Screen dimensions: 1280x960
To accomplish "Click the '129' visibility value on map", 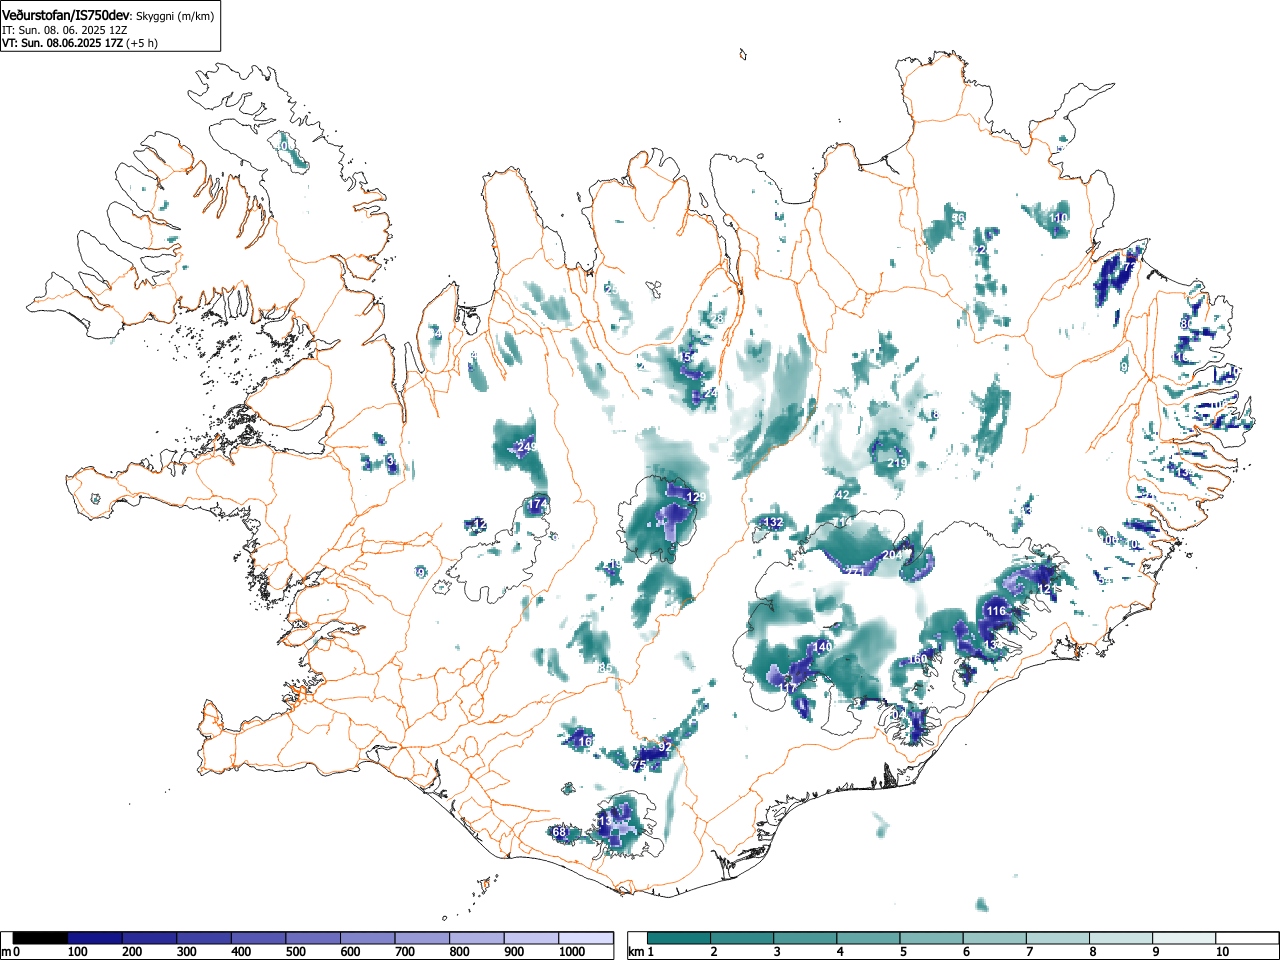I will (x=697, y=497).
